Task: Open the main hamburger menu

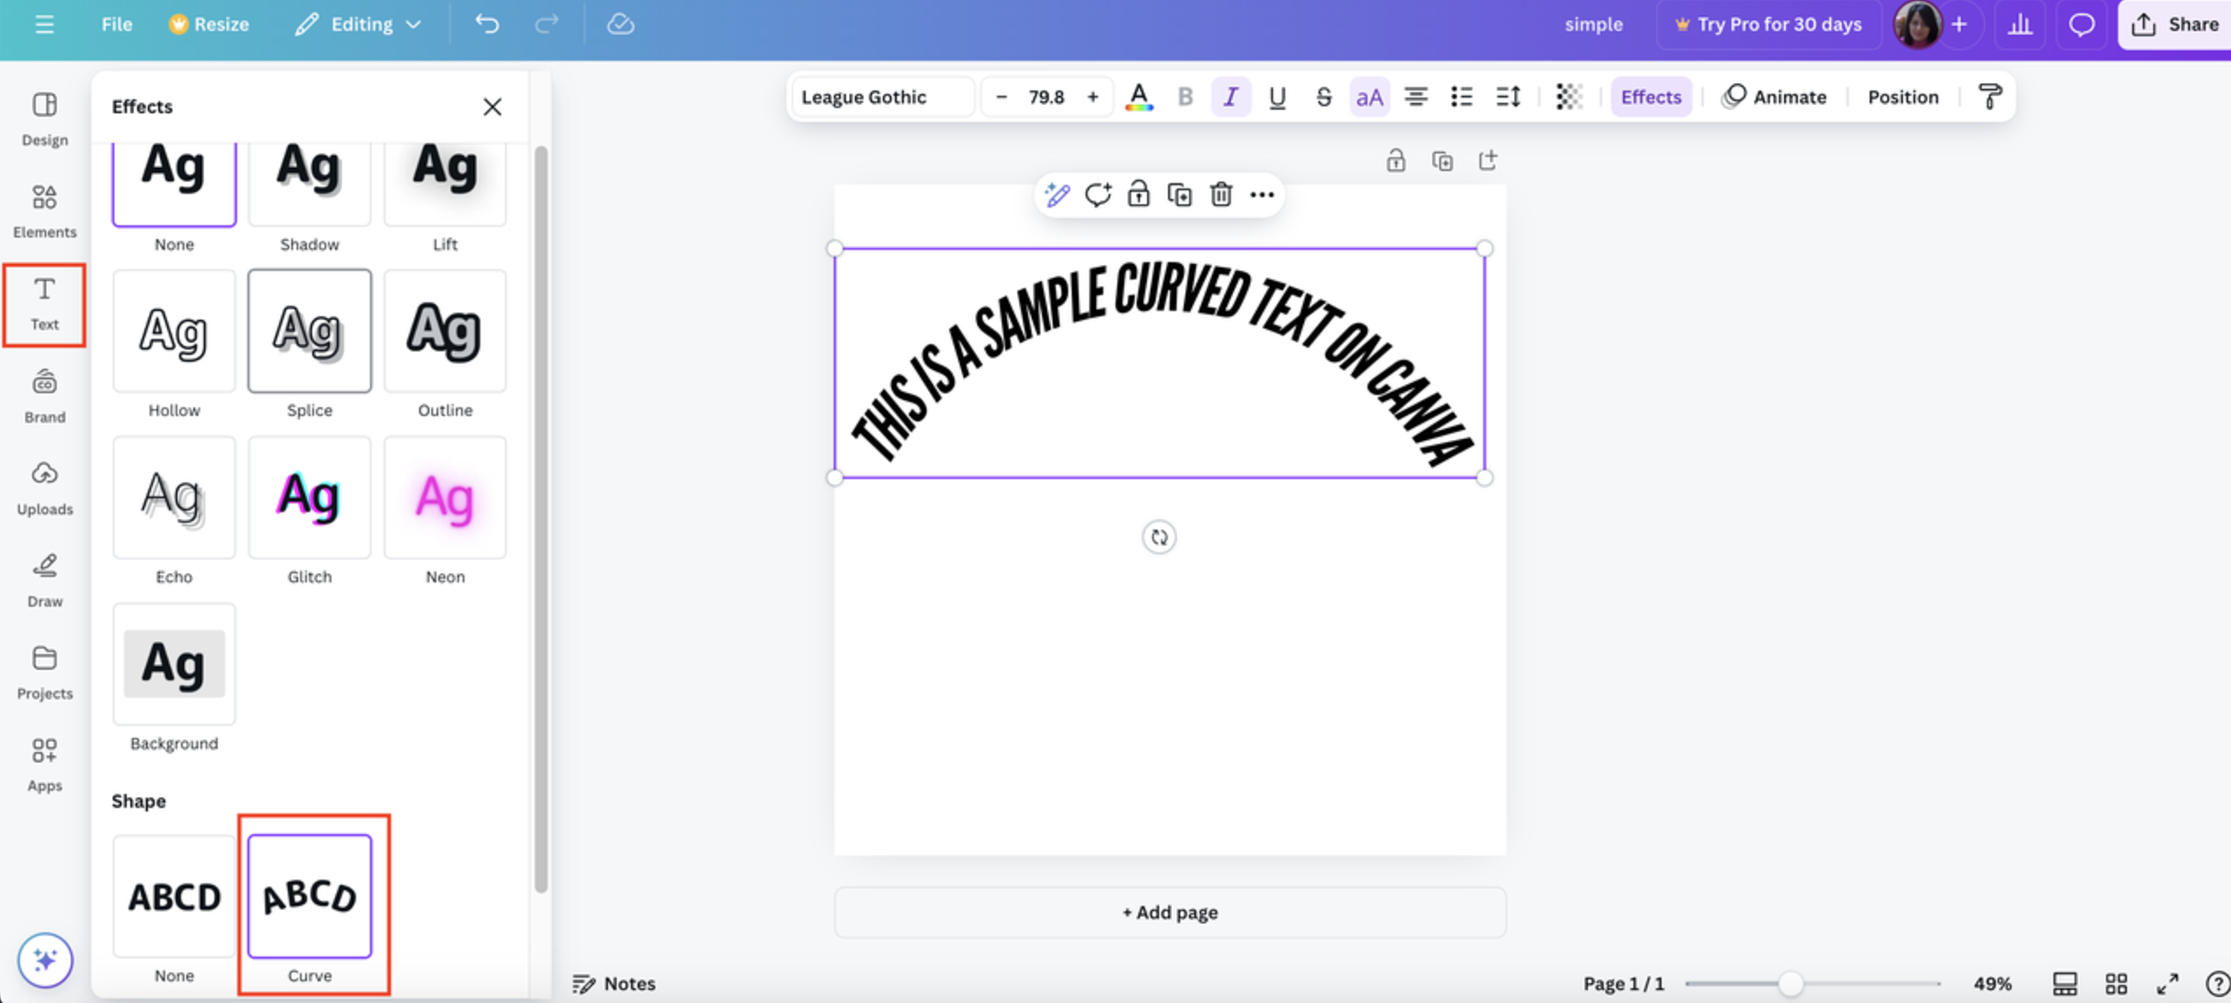Action: click(44, 24)
